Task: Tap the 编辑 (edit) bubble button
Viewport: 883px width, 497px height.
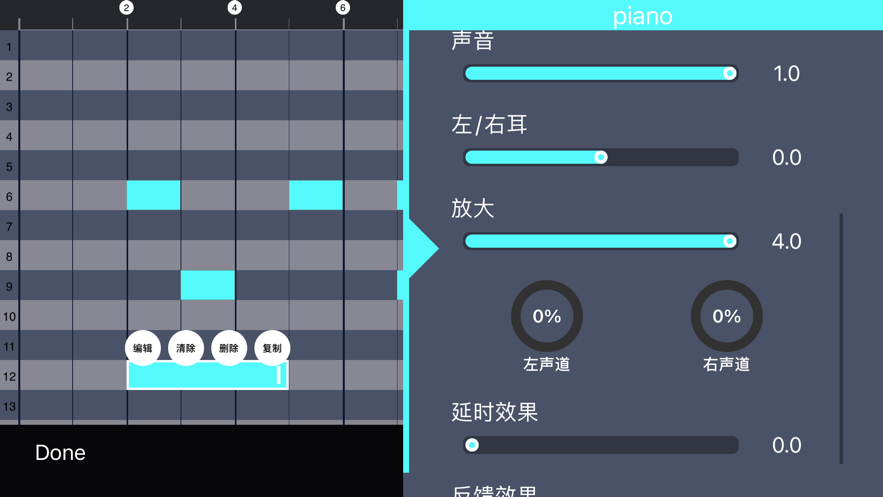Action: click(x=142, y=348)
